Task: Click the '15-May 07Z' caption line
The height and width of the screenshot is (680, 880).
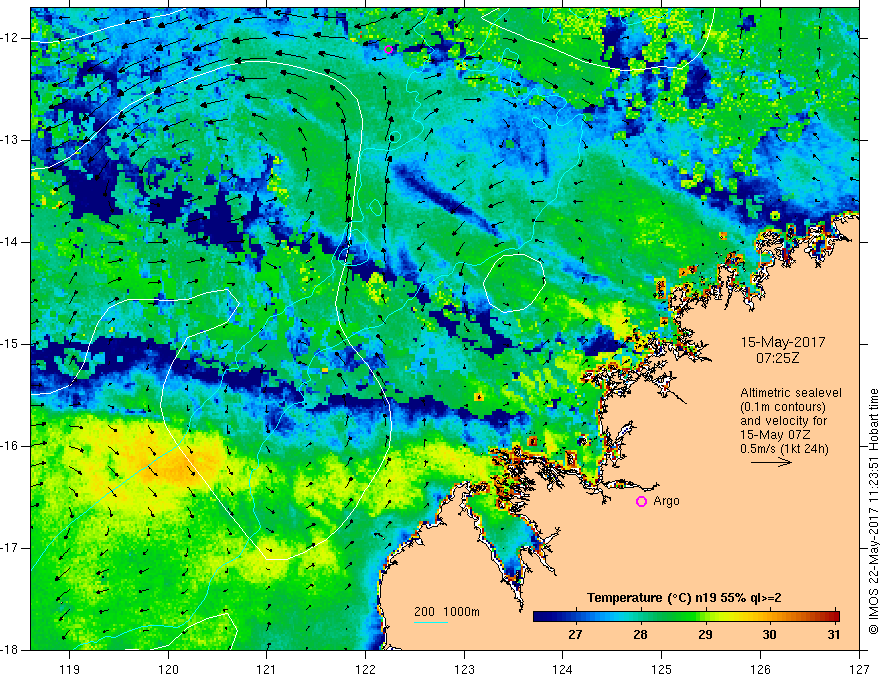Action: (x=776, y=434)
